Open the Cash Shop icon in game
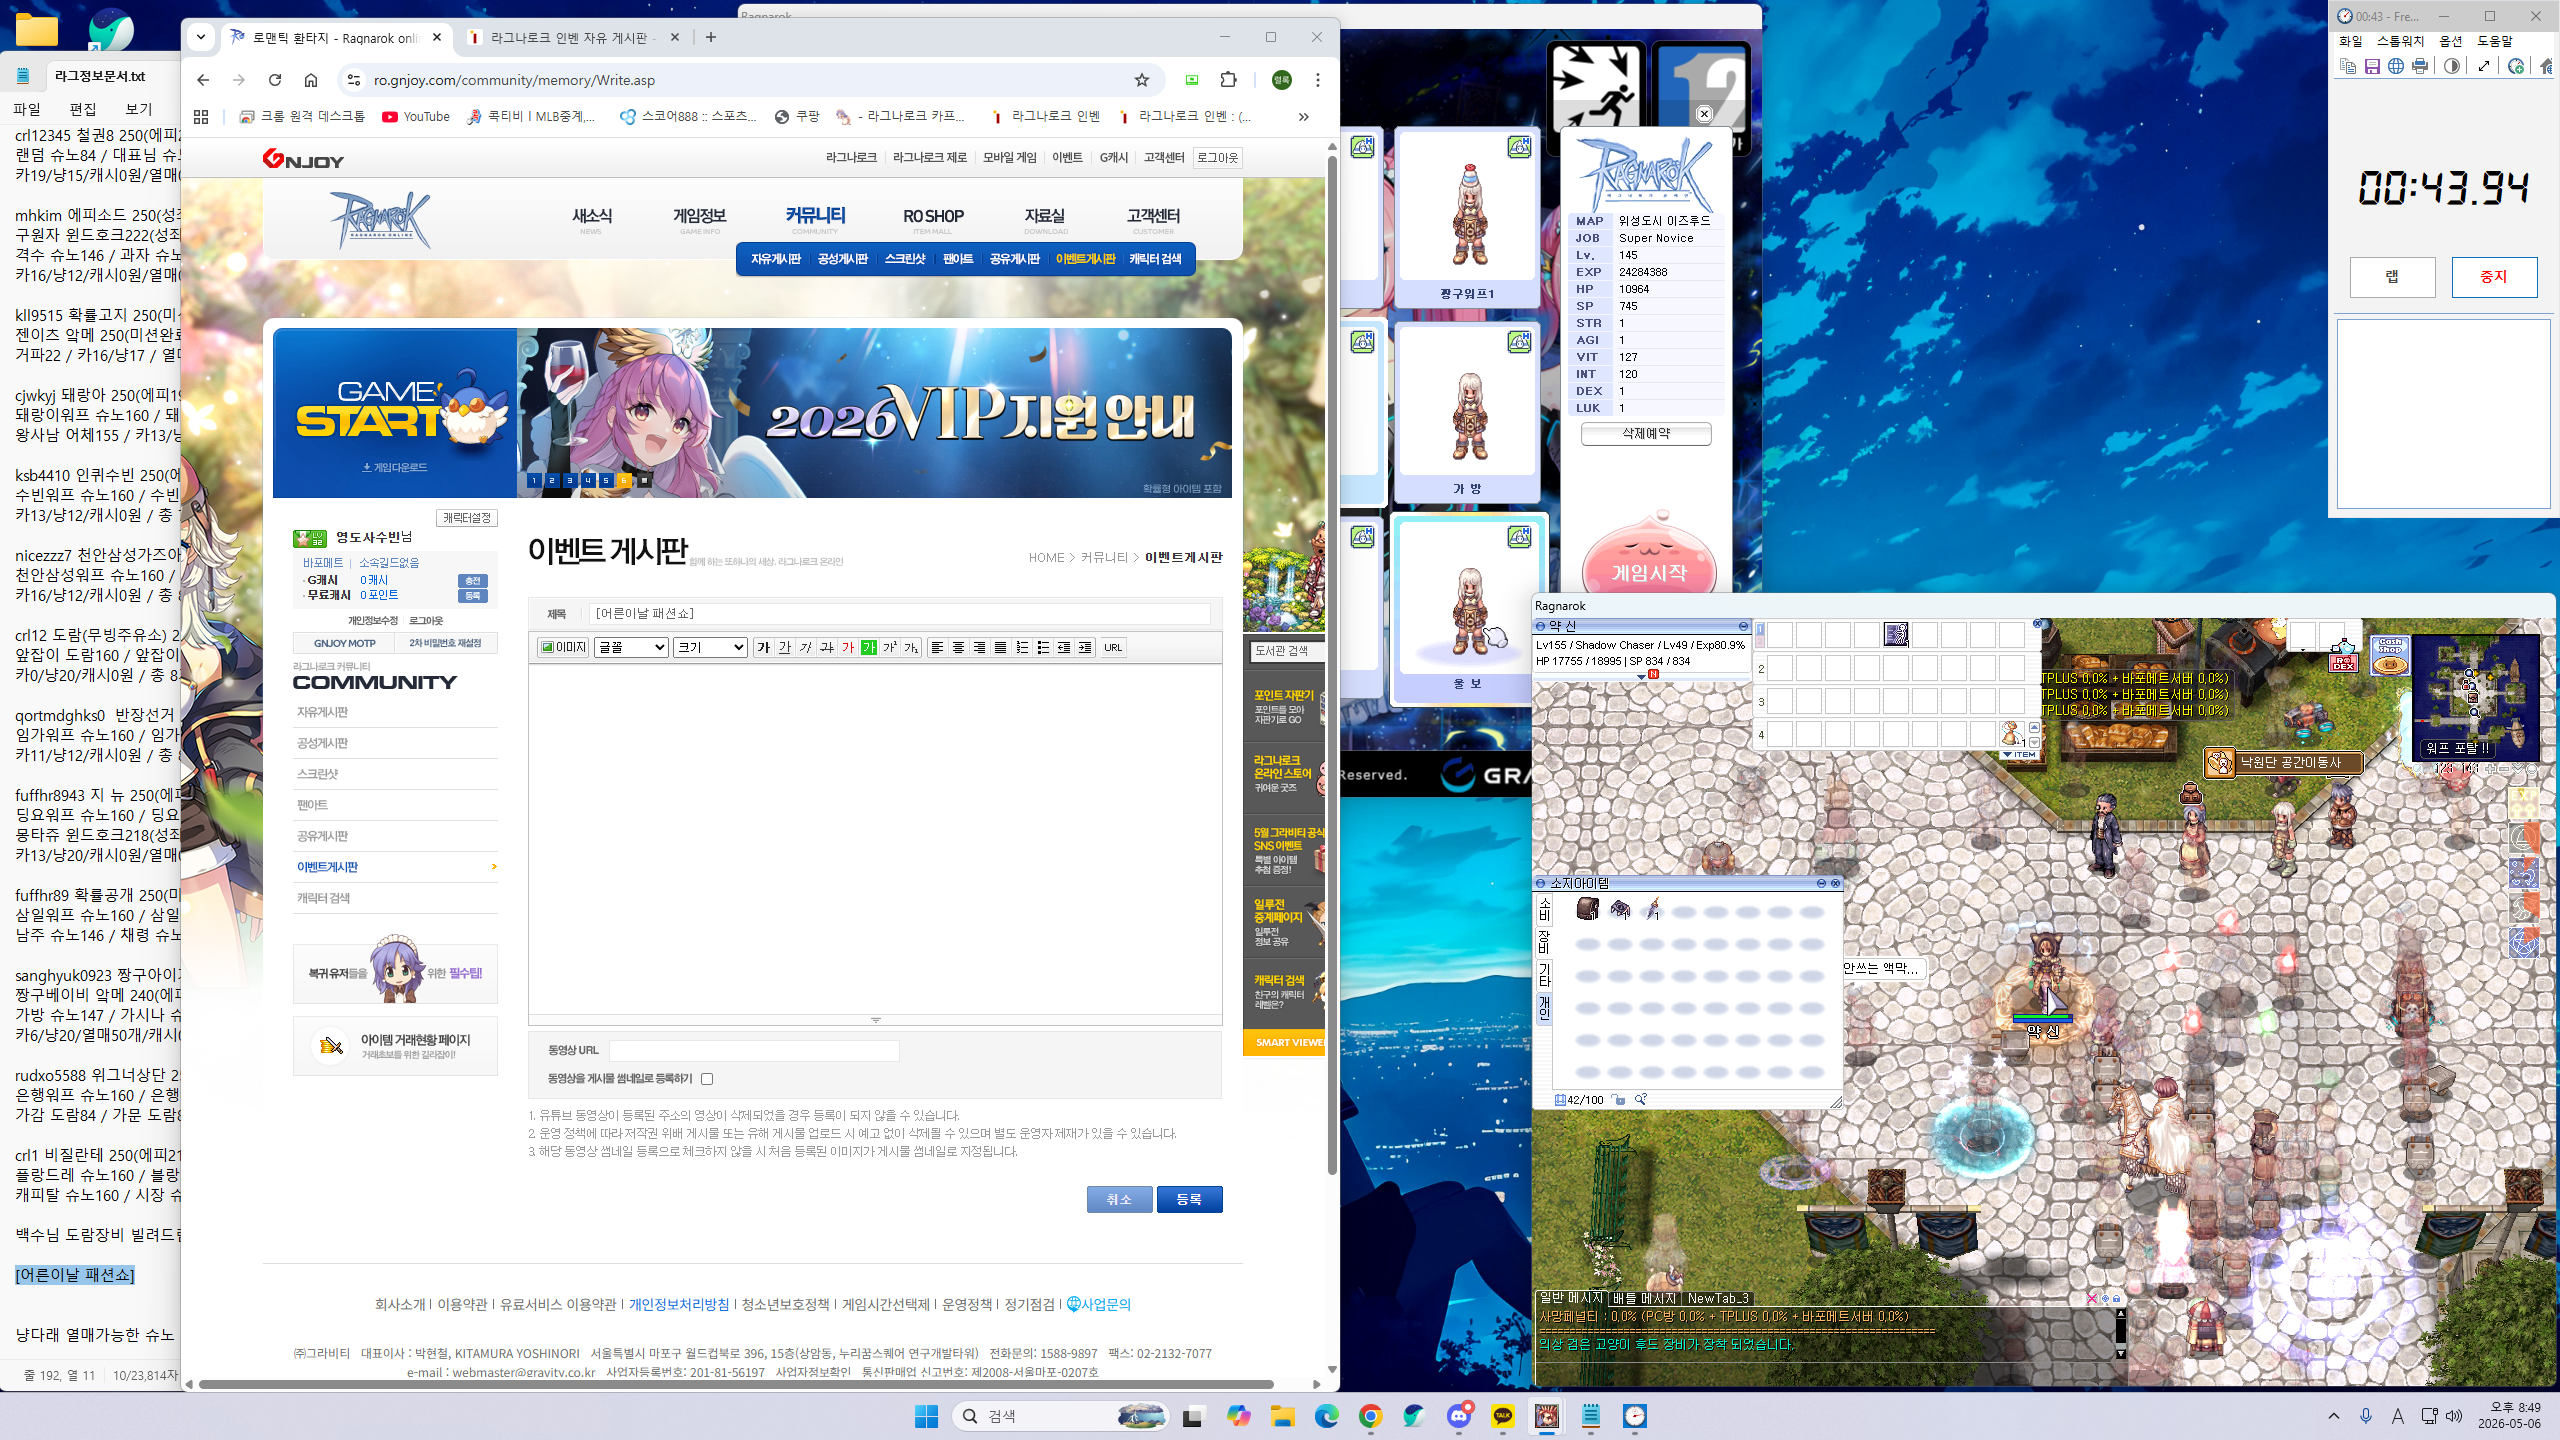The image size is (2560, 1440). [x=2390, y=656]
